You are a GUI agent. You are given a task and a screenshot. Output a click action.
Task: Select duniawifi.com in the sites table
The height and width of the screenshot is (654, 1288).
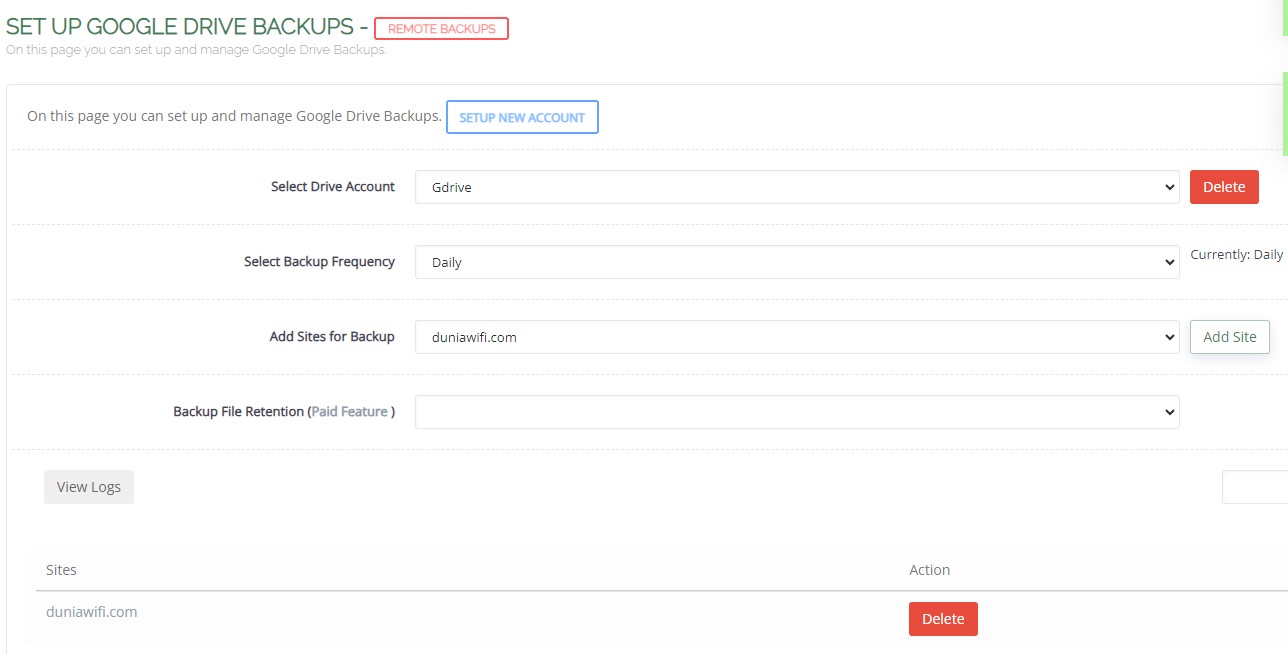[91, 611]
